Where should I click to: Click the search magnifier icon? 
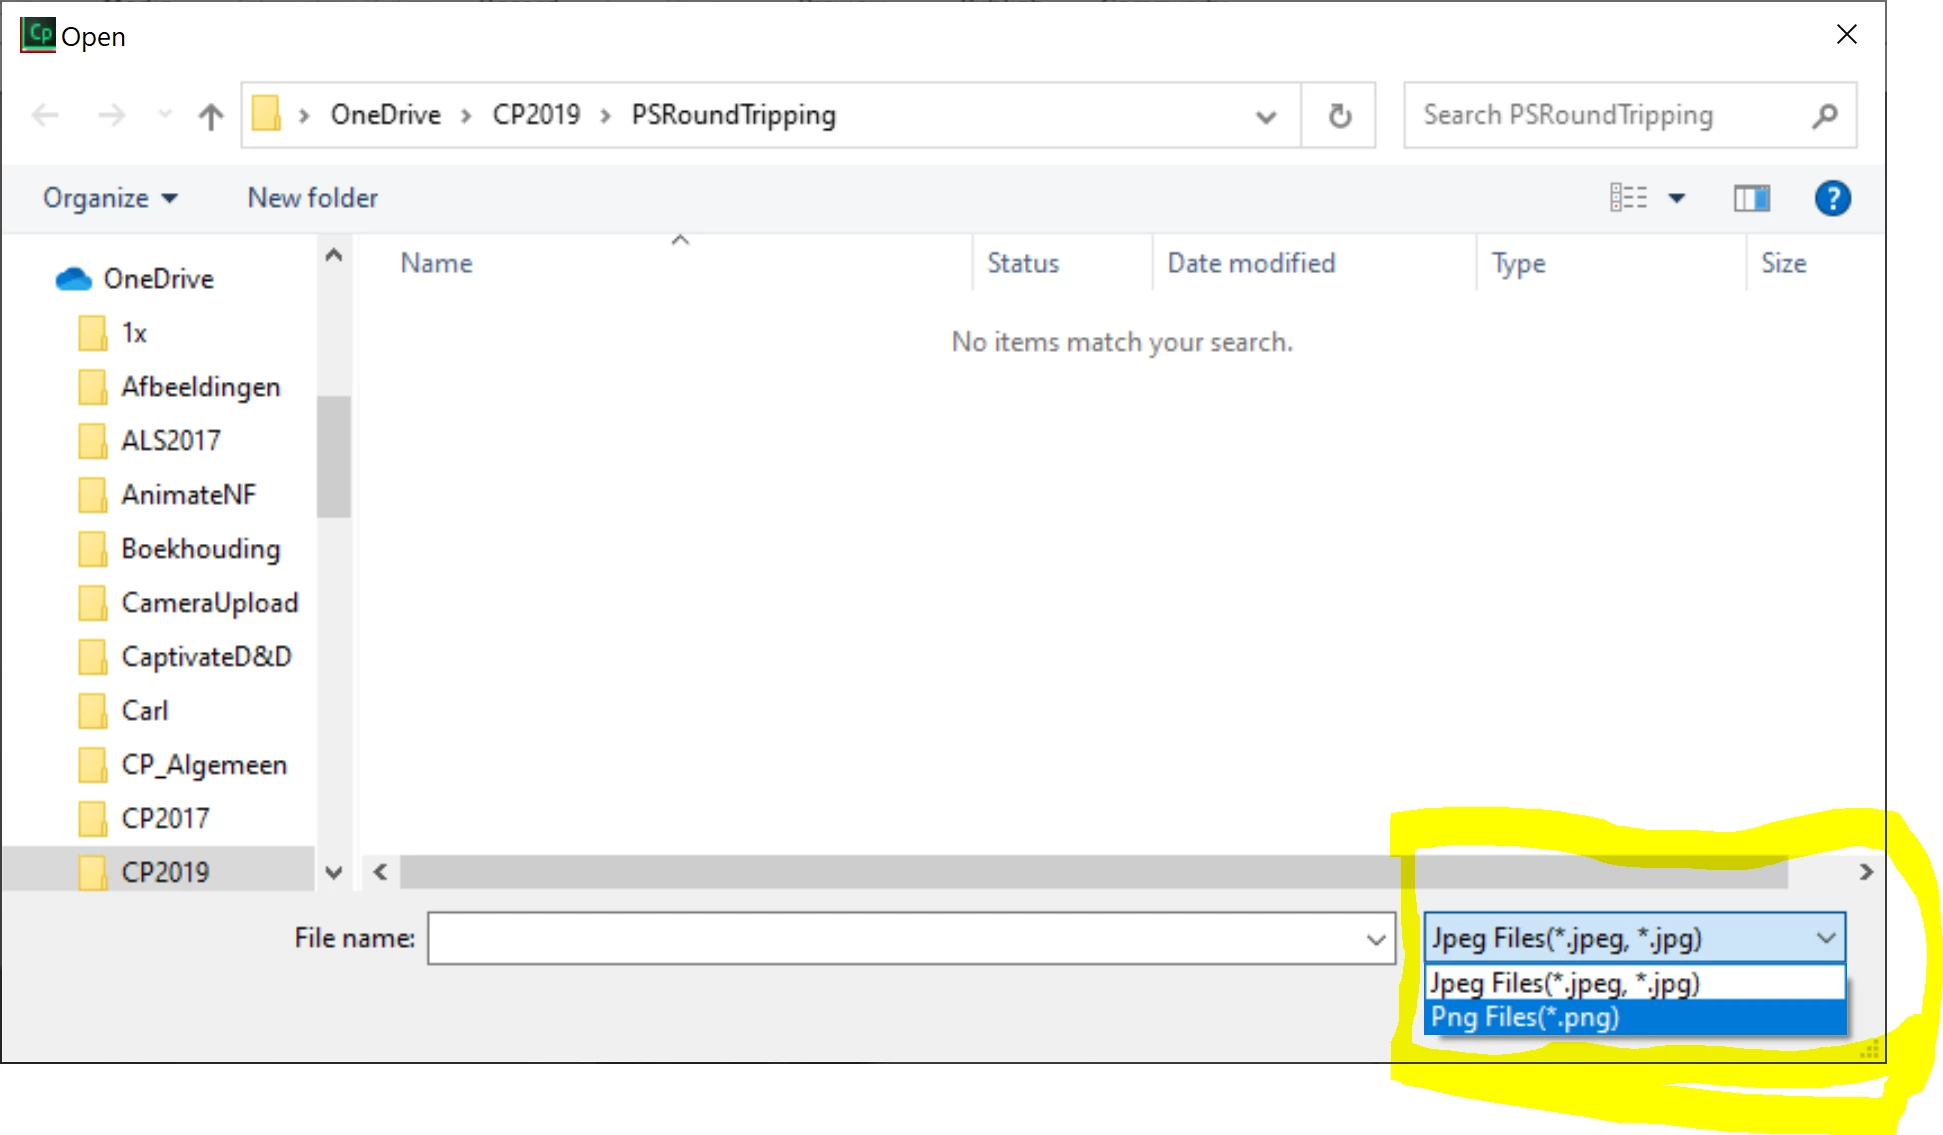click(1824, 116)
